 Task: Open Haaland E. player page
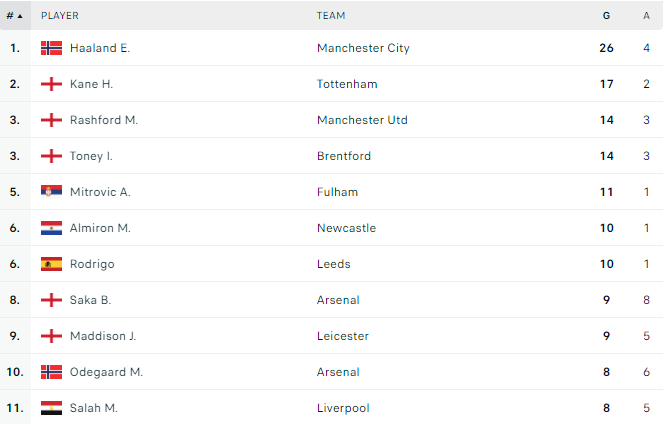(100, 48)
